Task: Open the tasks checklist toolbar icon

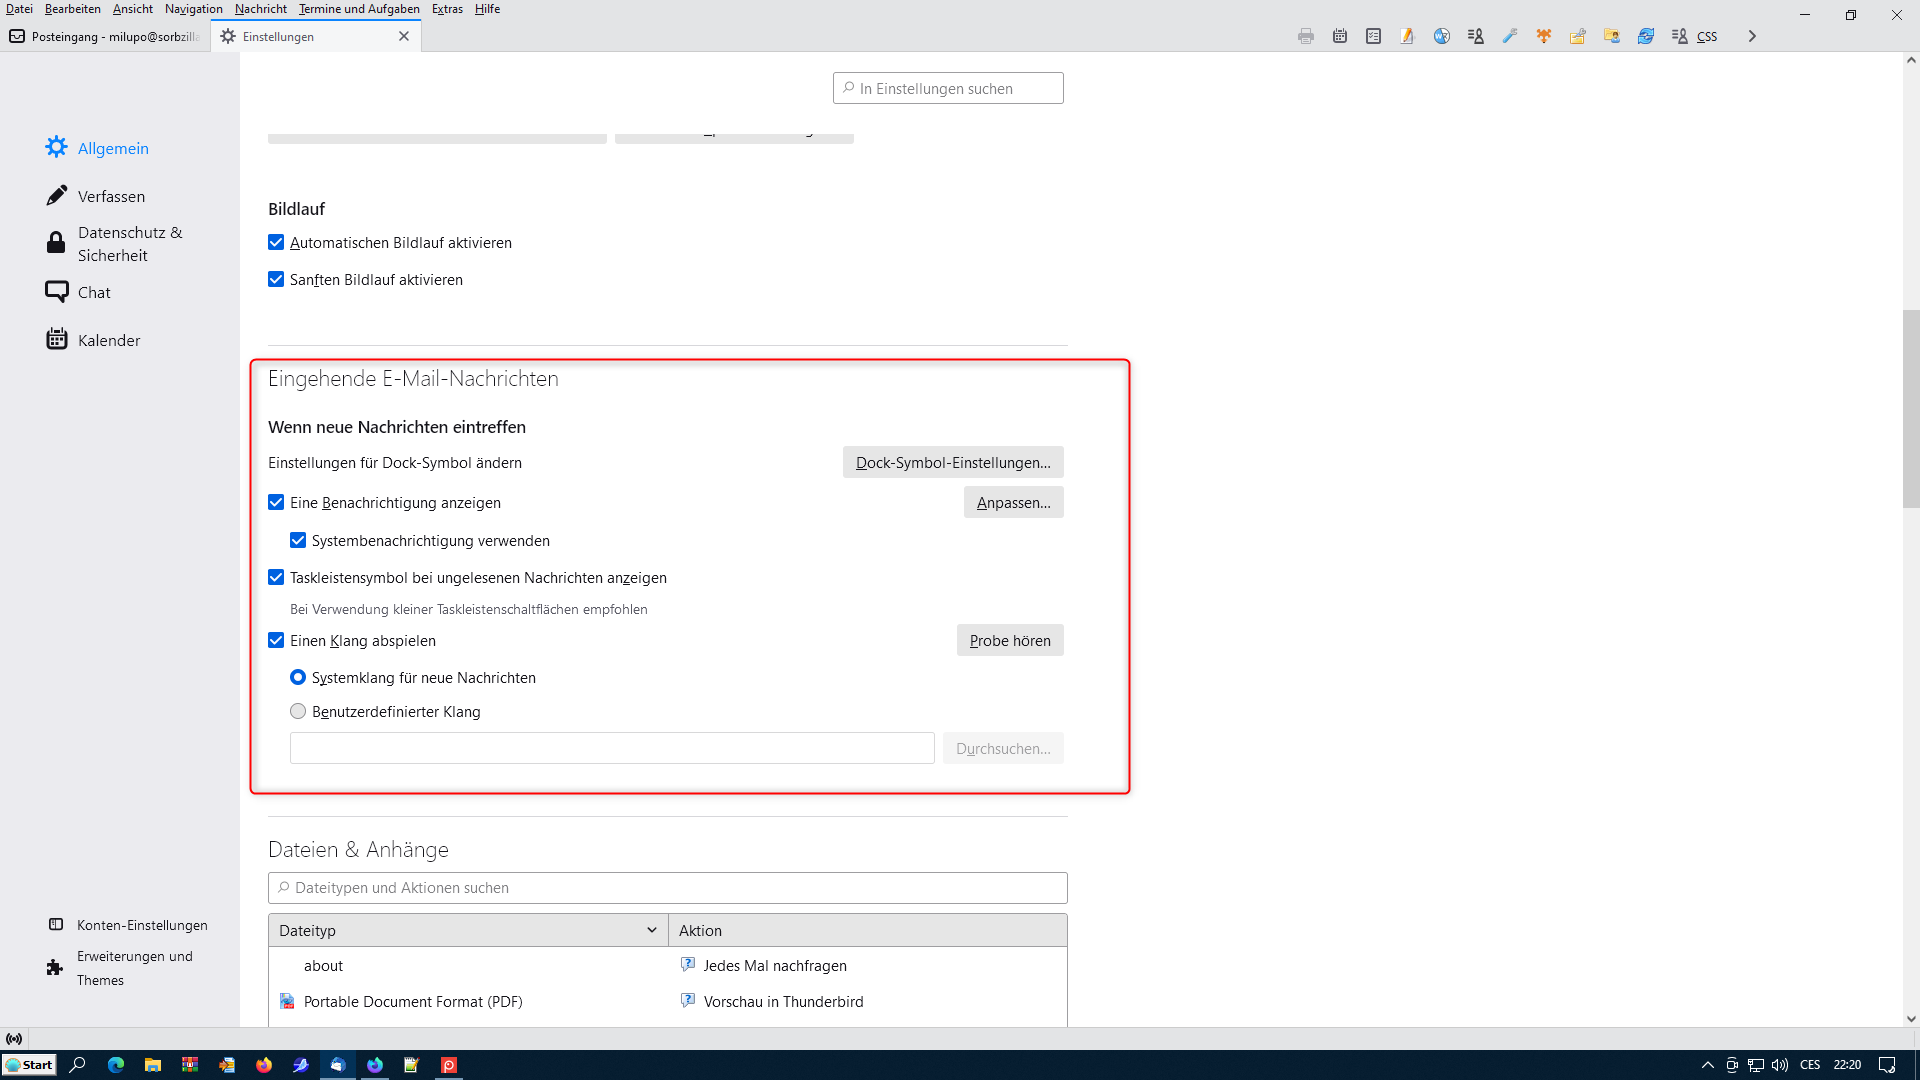Action: click(x=1373, y=36)
